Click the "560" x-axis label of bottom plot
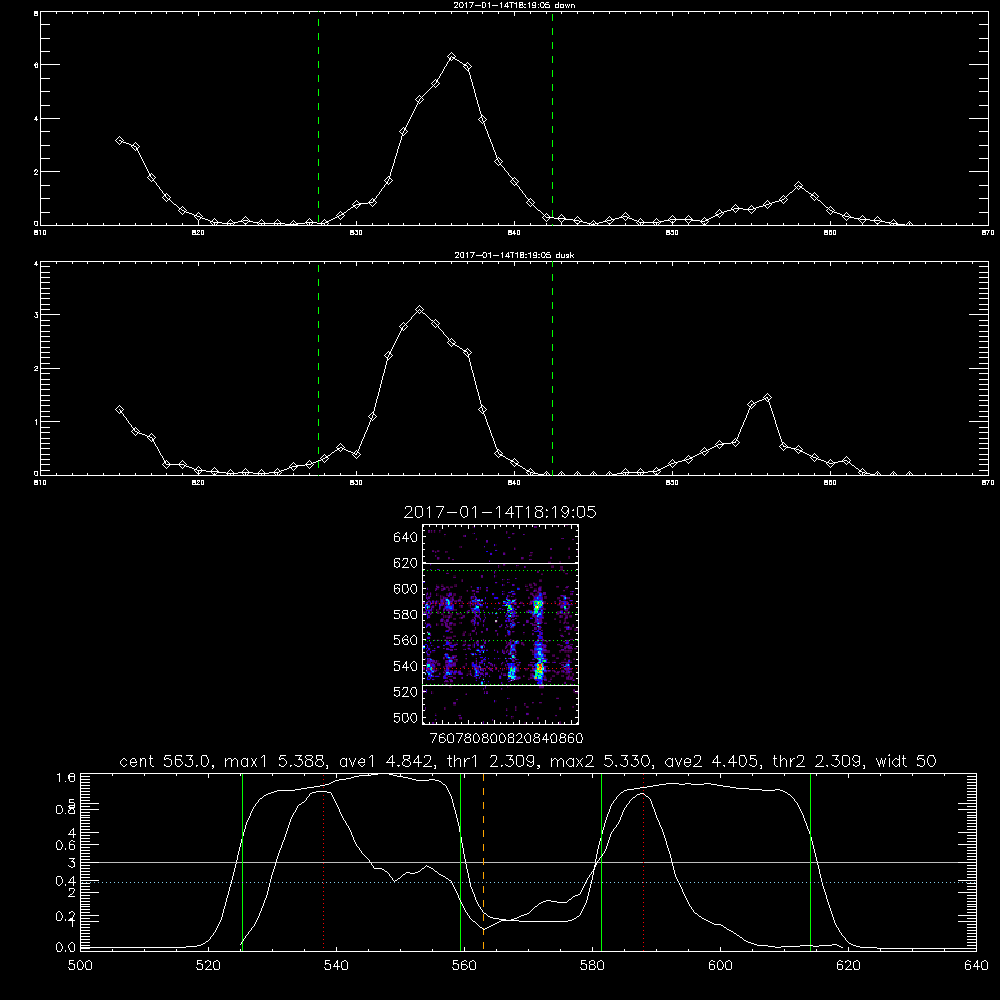The height and width of the screenshot is (1000, 1000). [x=464, y=966]
